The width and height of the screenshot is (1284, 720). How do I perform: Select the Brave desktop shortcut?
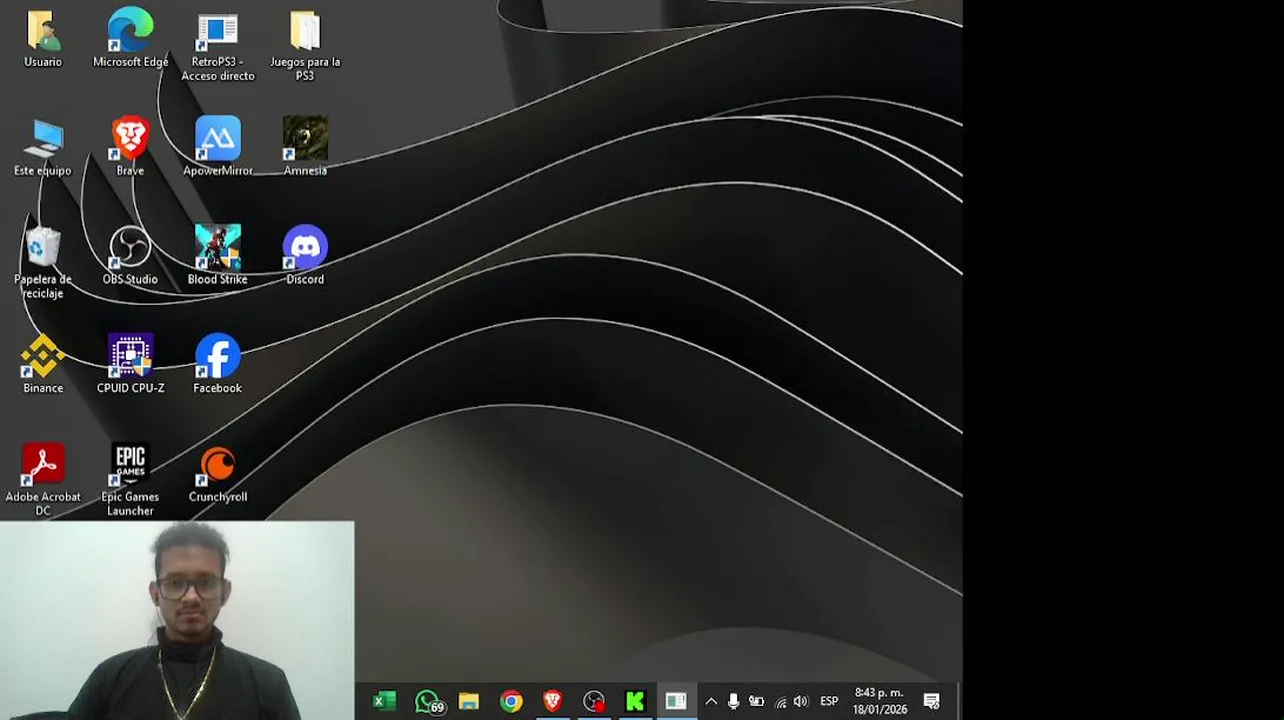point(130,148)
